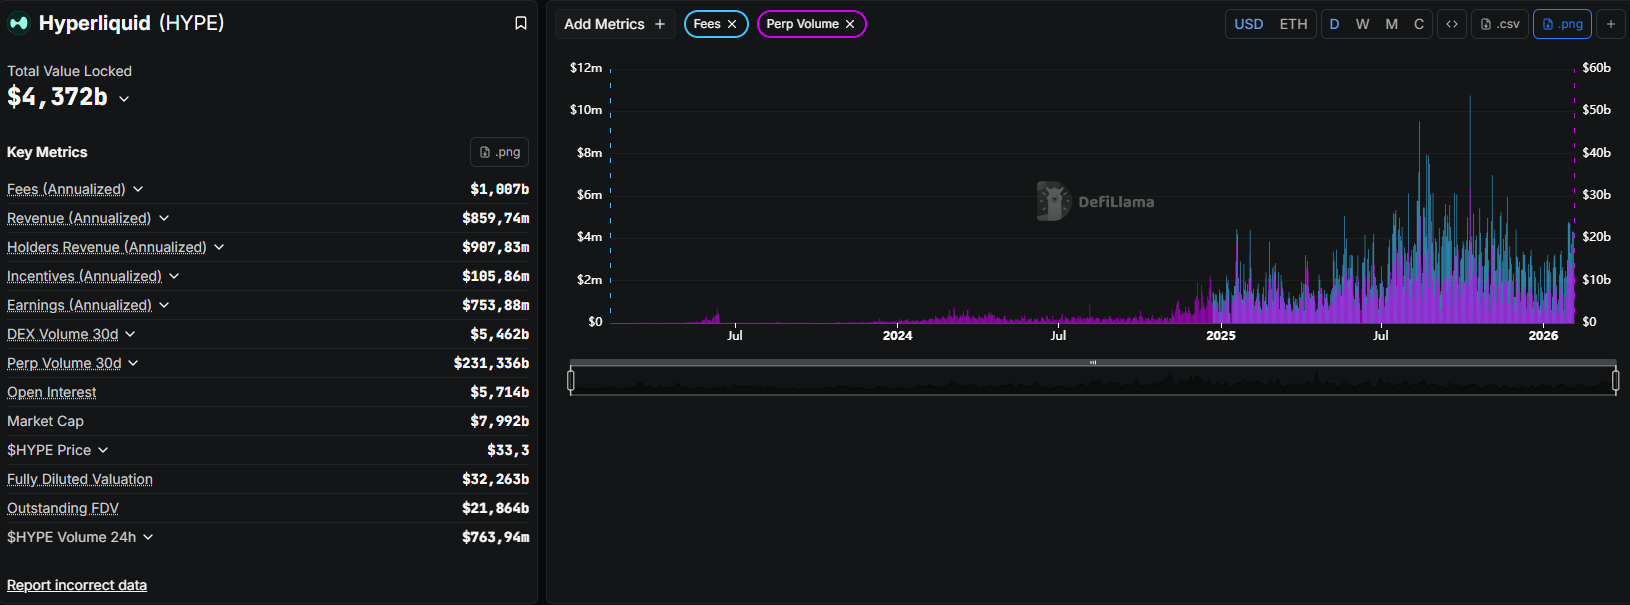Screen dimensions: 1630x605
Task: Click the plus icon at far right of chart toolbar
Action: 1610,24
